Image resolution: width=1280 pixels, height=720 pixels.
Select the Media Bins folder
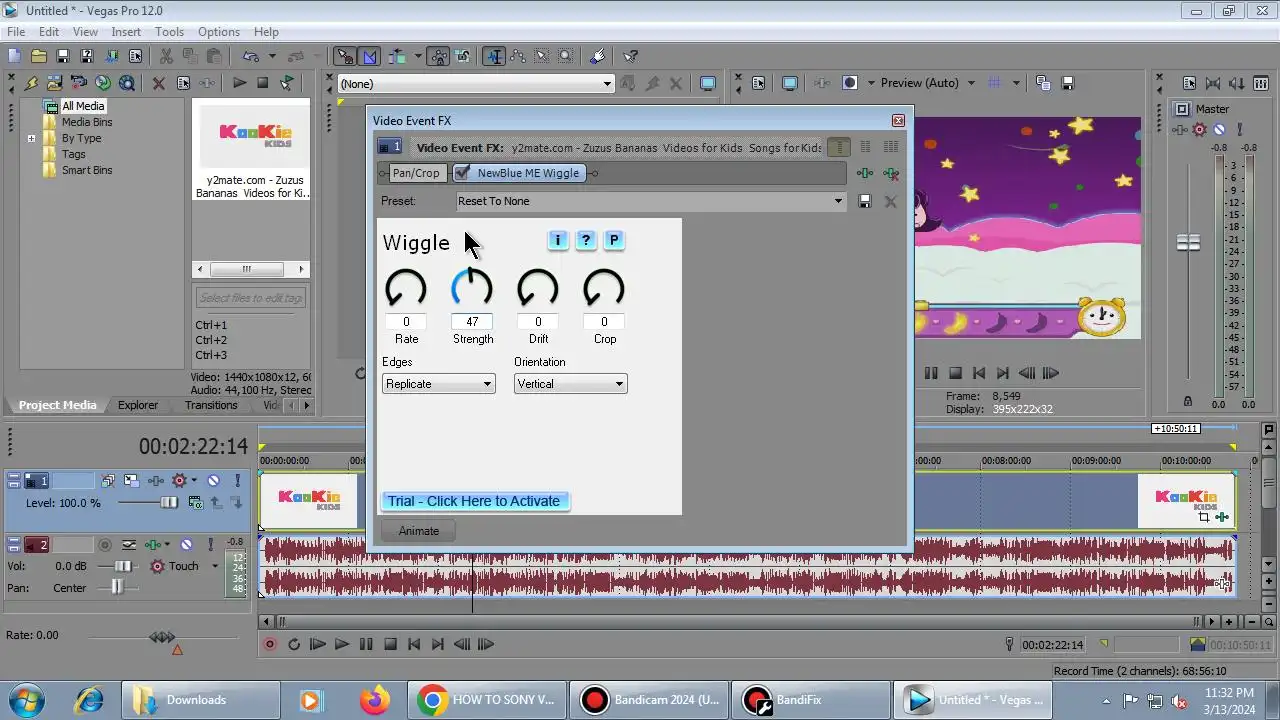pos(87,122)
